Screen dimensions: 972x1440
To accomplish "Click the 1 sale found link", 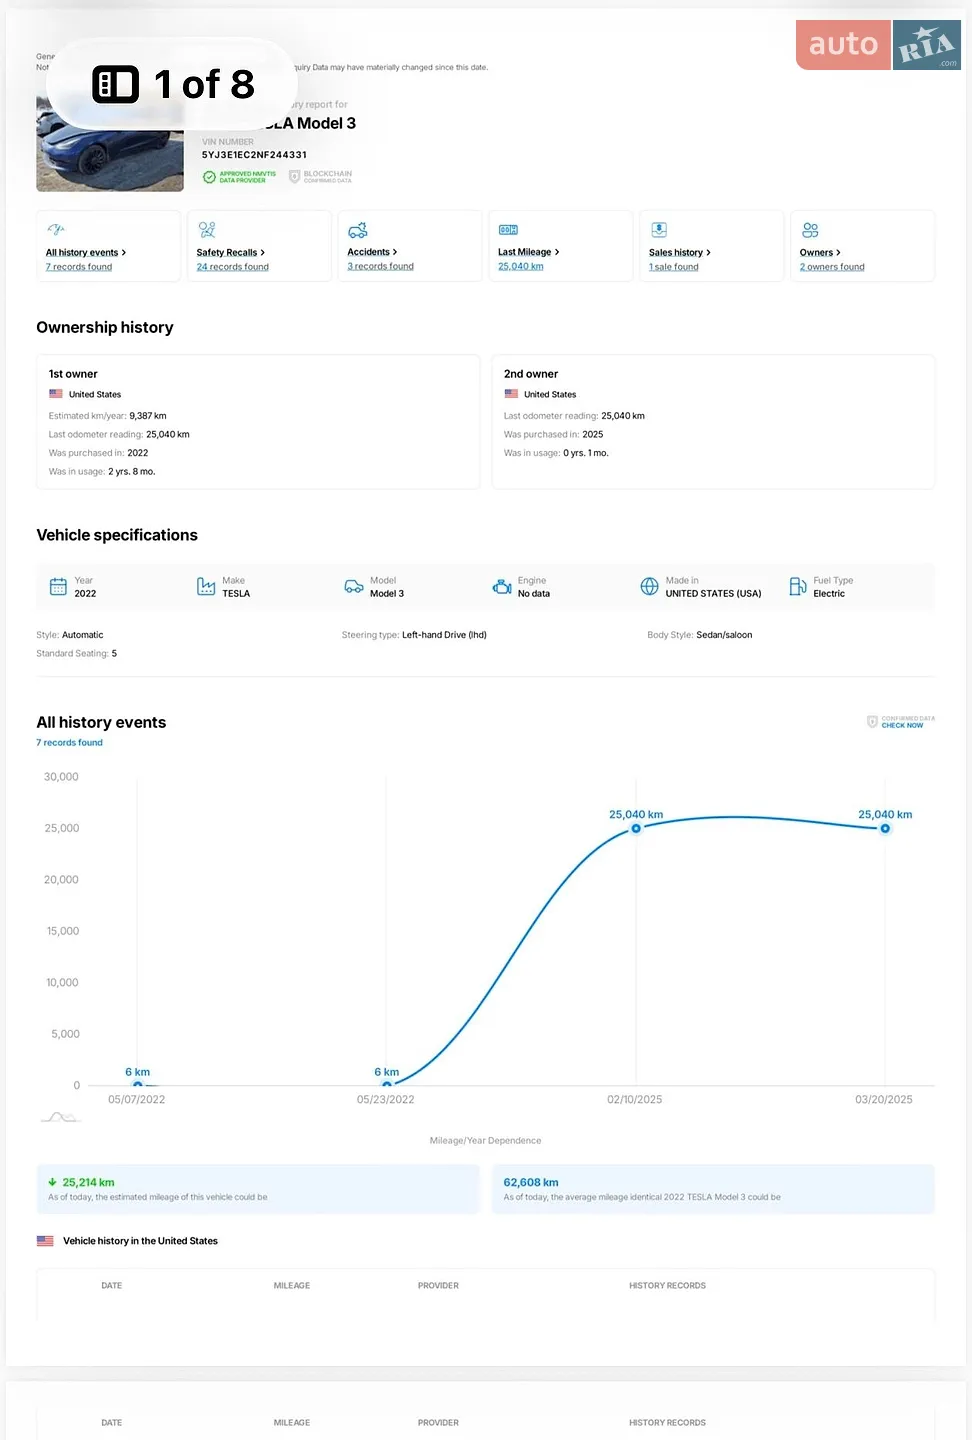I will pos(674,267).
